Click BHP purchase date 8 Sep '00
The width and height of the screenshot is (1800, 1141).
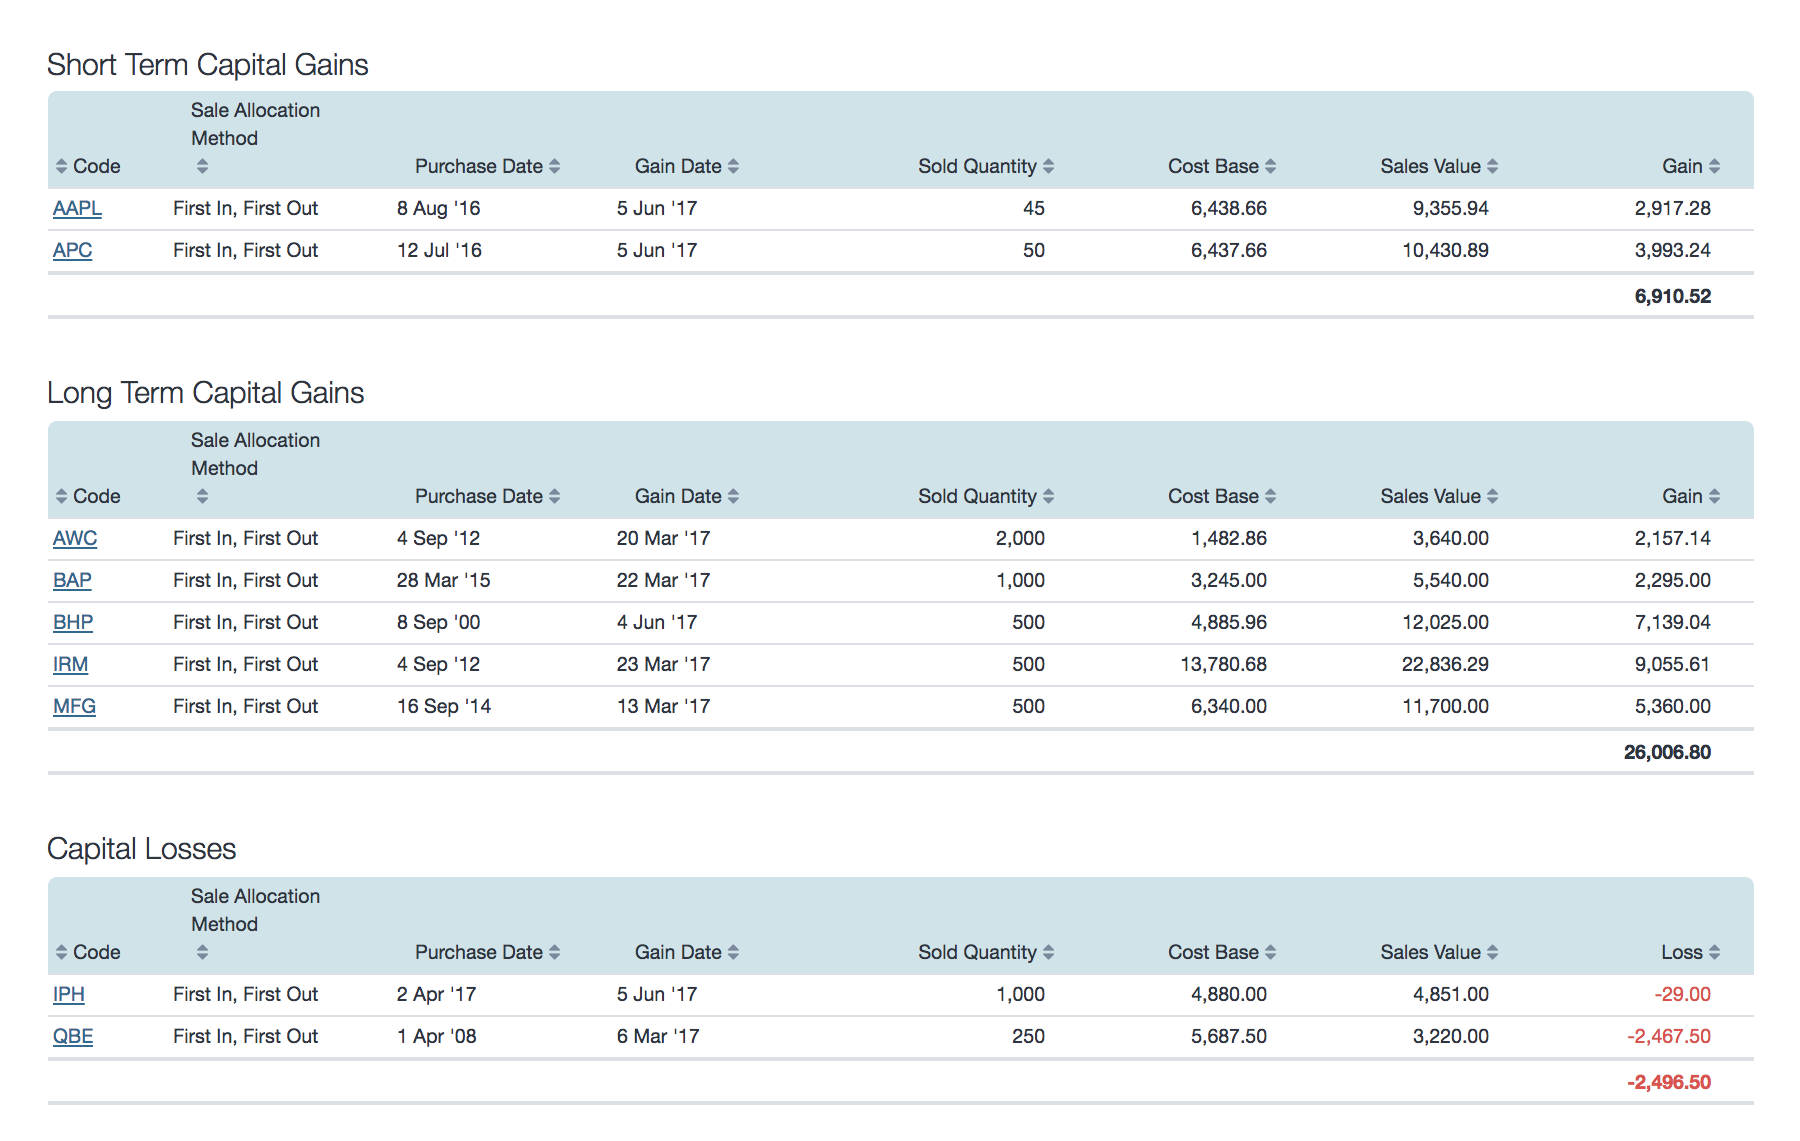(x=438, y=622)
